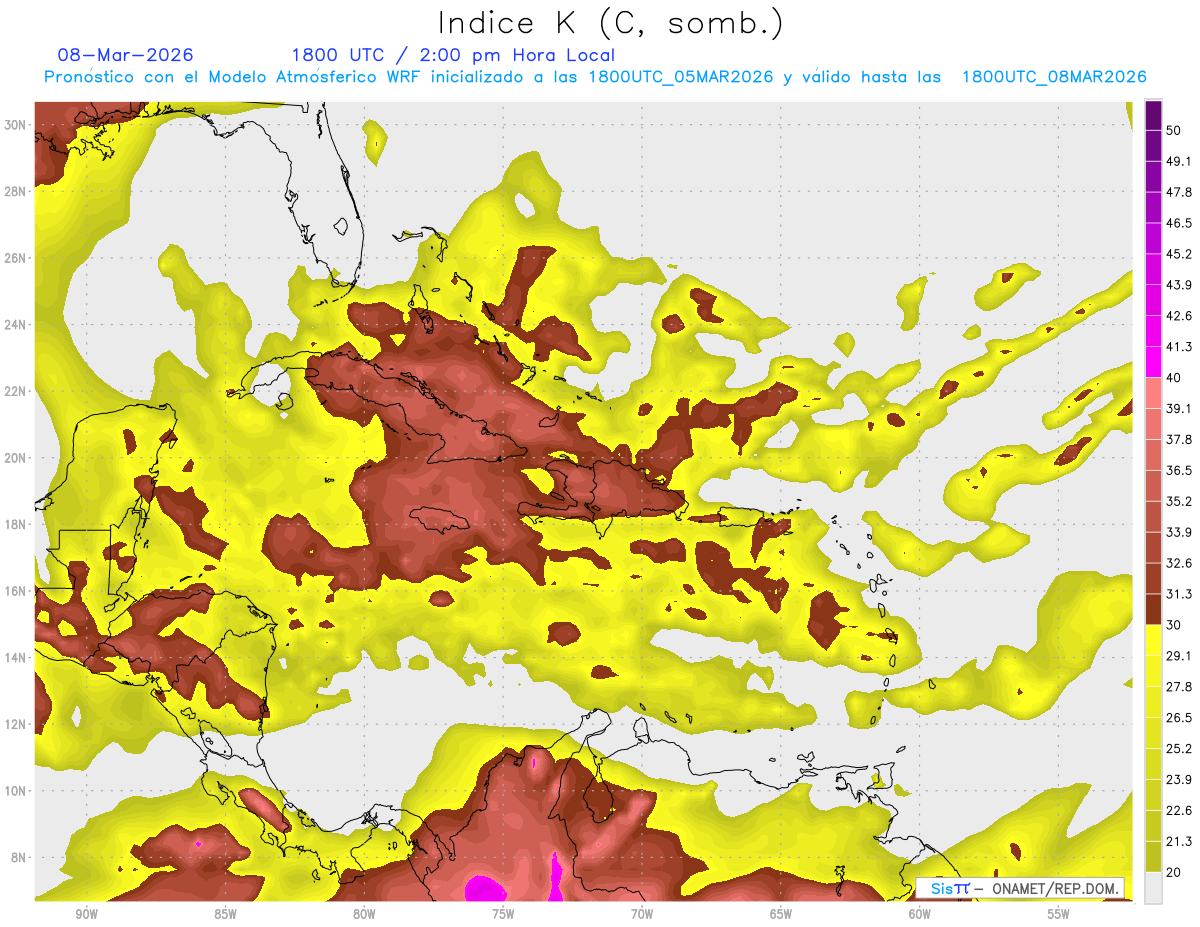Click the "Indice K (C, somb.)" title
The image size is (1200, 927).
pyautogui.click(x=610, y=23)
